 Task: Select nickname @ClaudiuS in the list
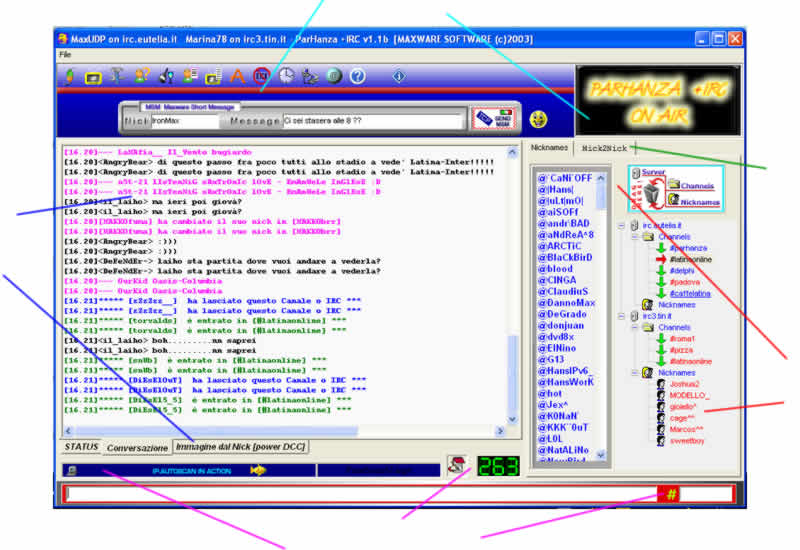click(563, 291)
